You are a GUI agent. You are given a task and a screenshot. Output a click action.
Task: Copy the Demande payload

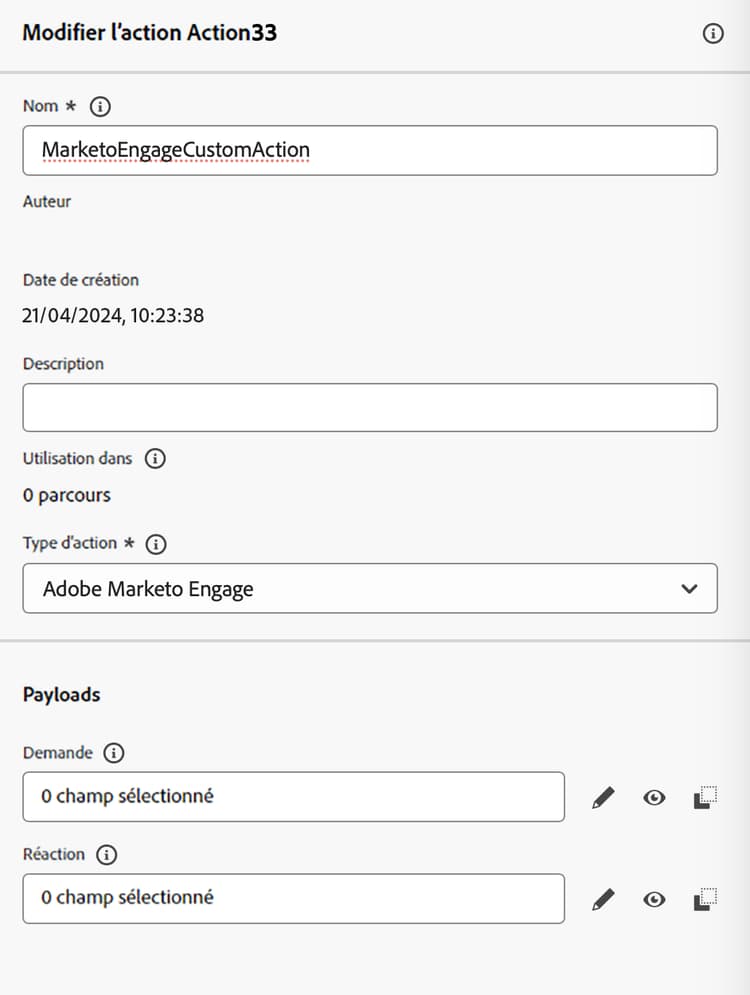pos(705,798)
